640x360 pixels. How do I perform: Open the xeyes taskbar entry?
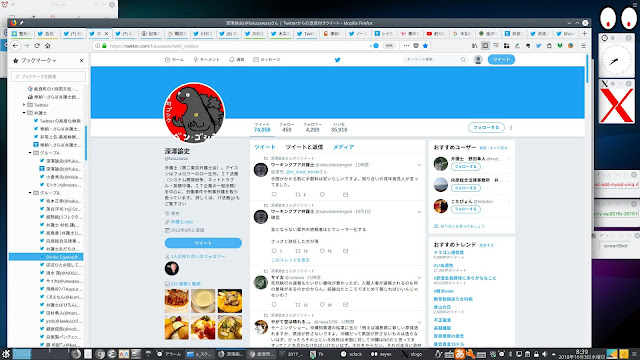pos(381,354)
